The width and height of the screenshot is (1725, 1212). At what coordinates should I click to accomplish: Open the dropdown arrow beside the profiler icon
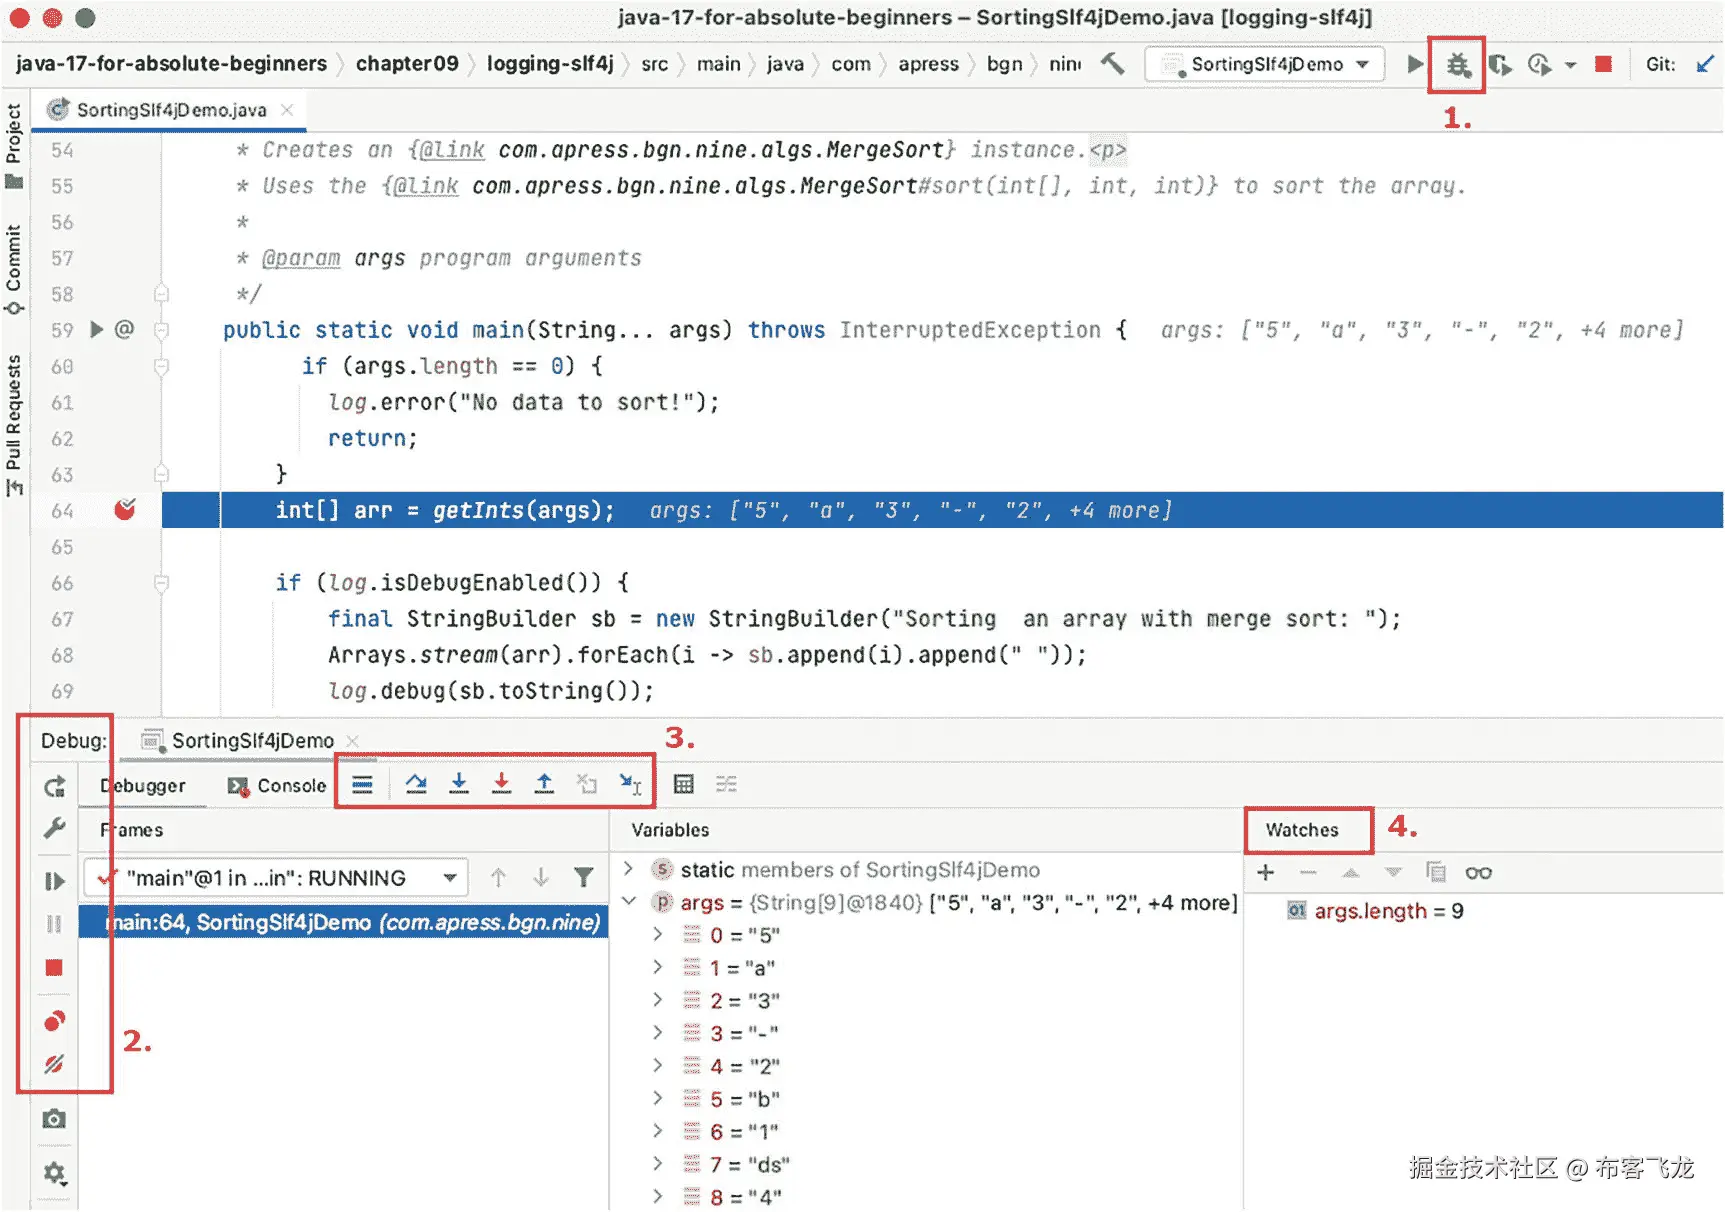coord(1571,66)
